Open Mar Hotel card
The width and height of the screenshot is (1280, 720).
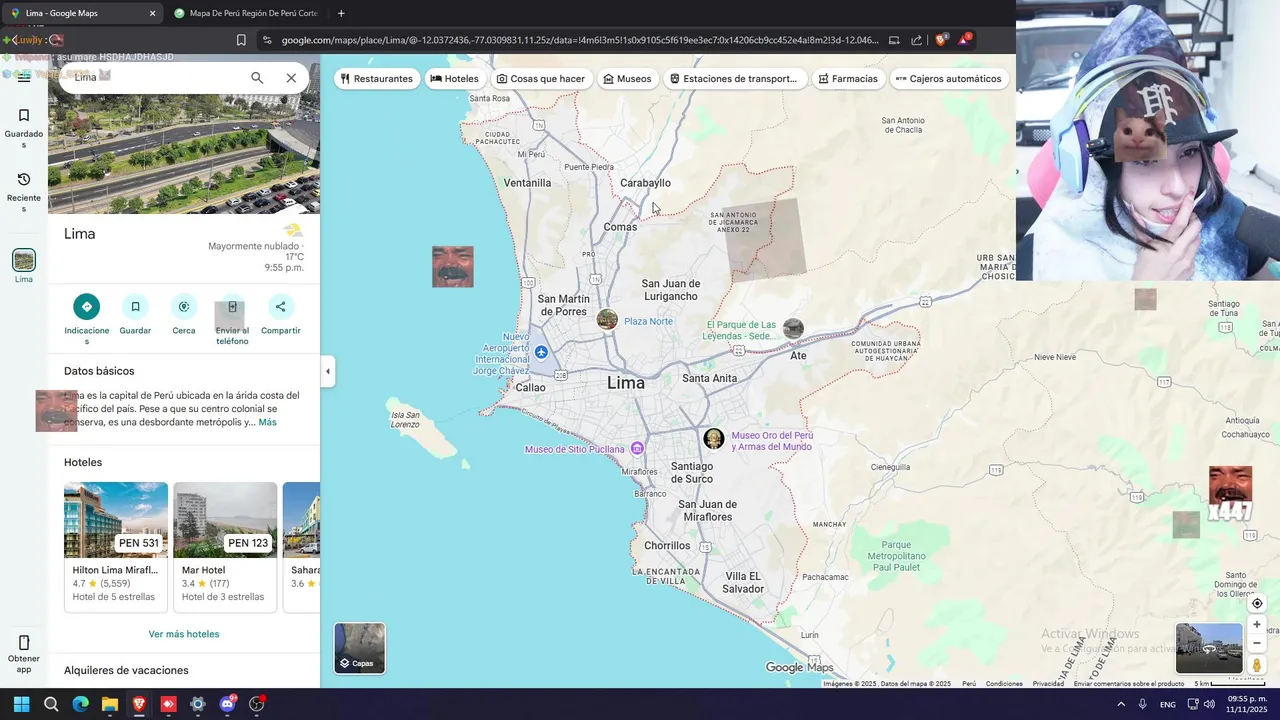tap(225, 547)
